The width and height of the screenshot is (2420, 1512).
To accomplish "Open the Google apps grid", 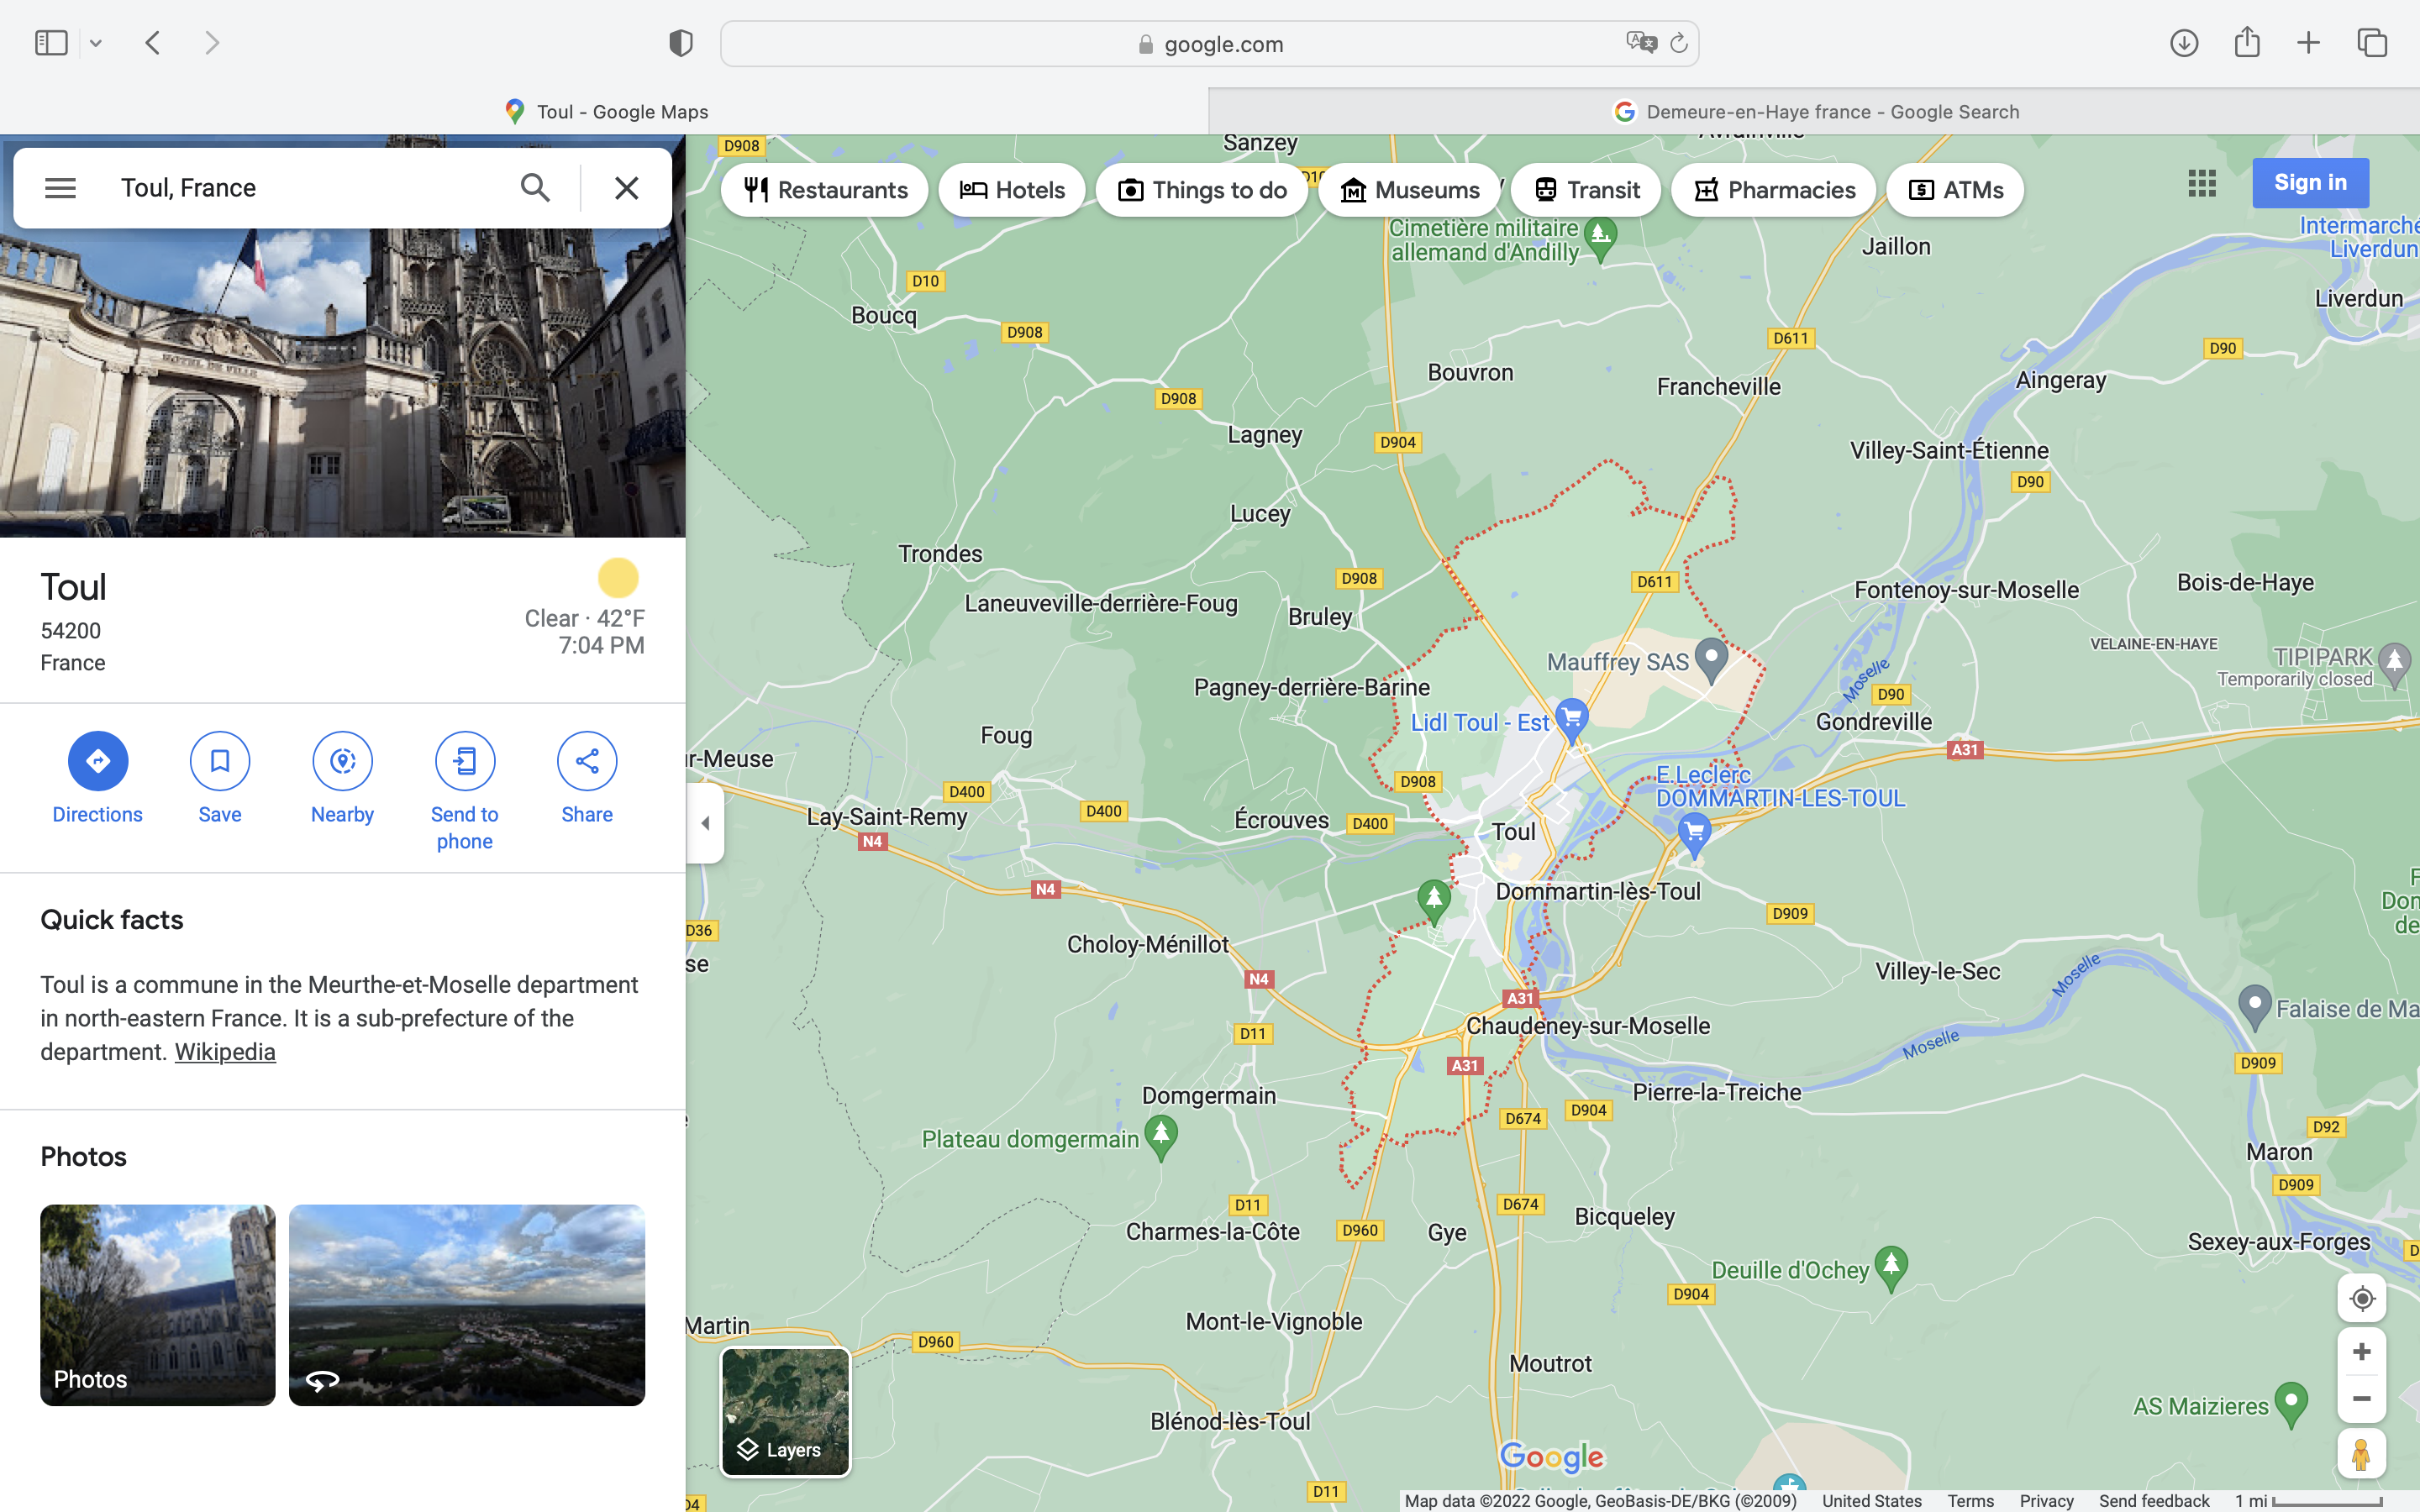I will (x=2201, y=183).
